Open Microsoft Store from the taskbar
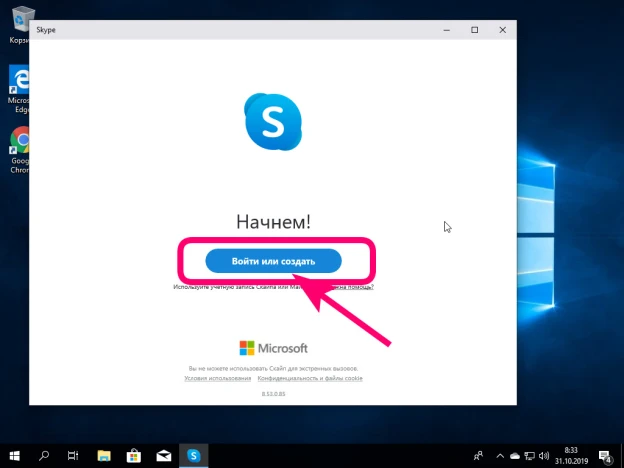 134,456
